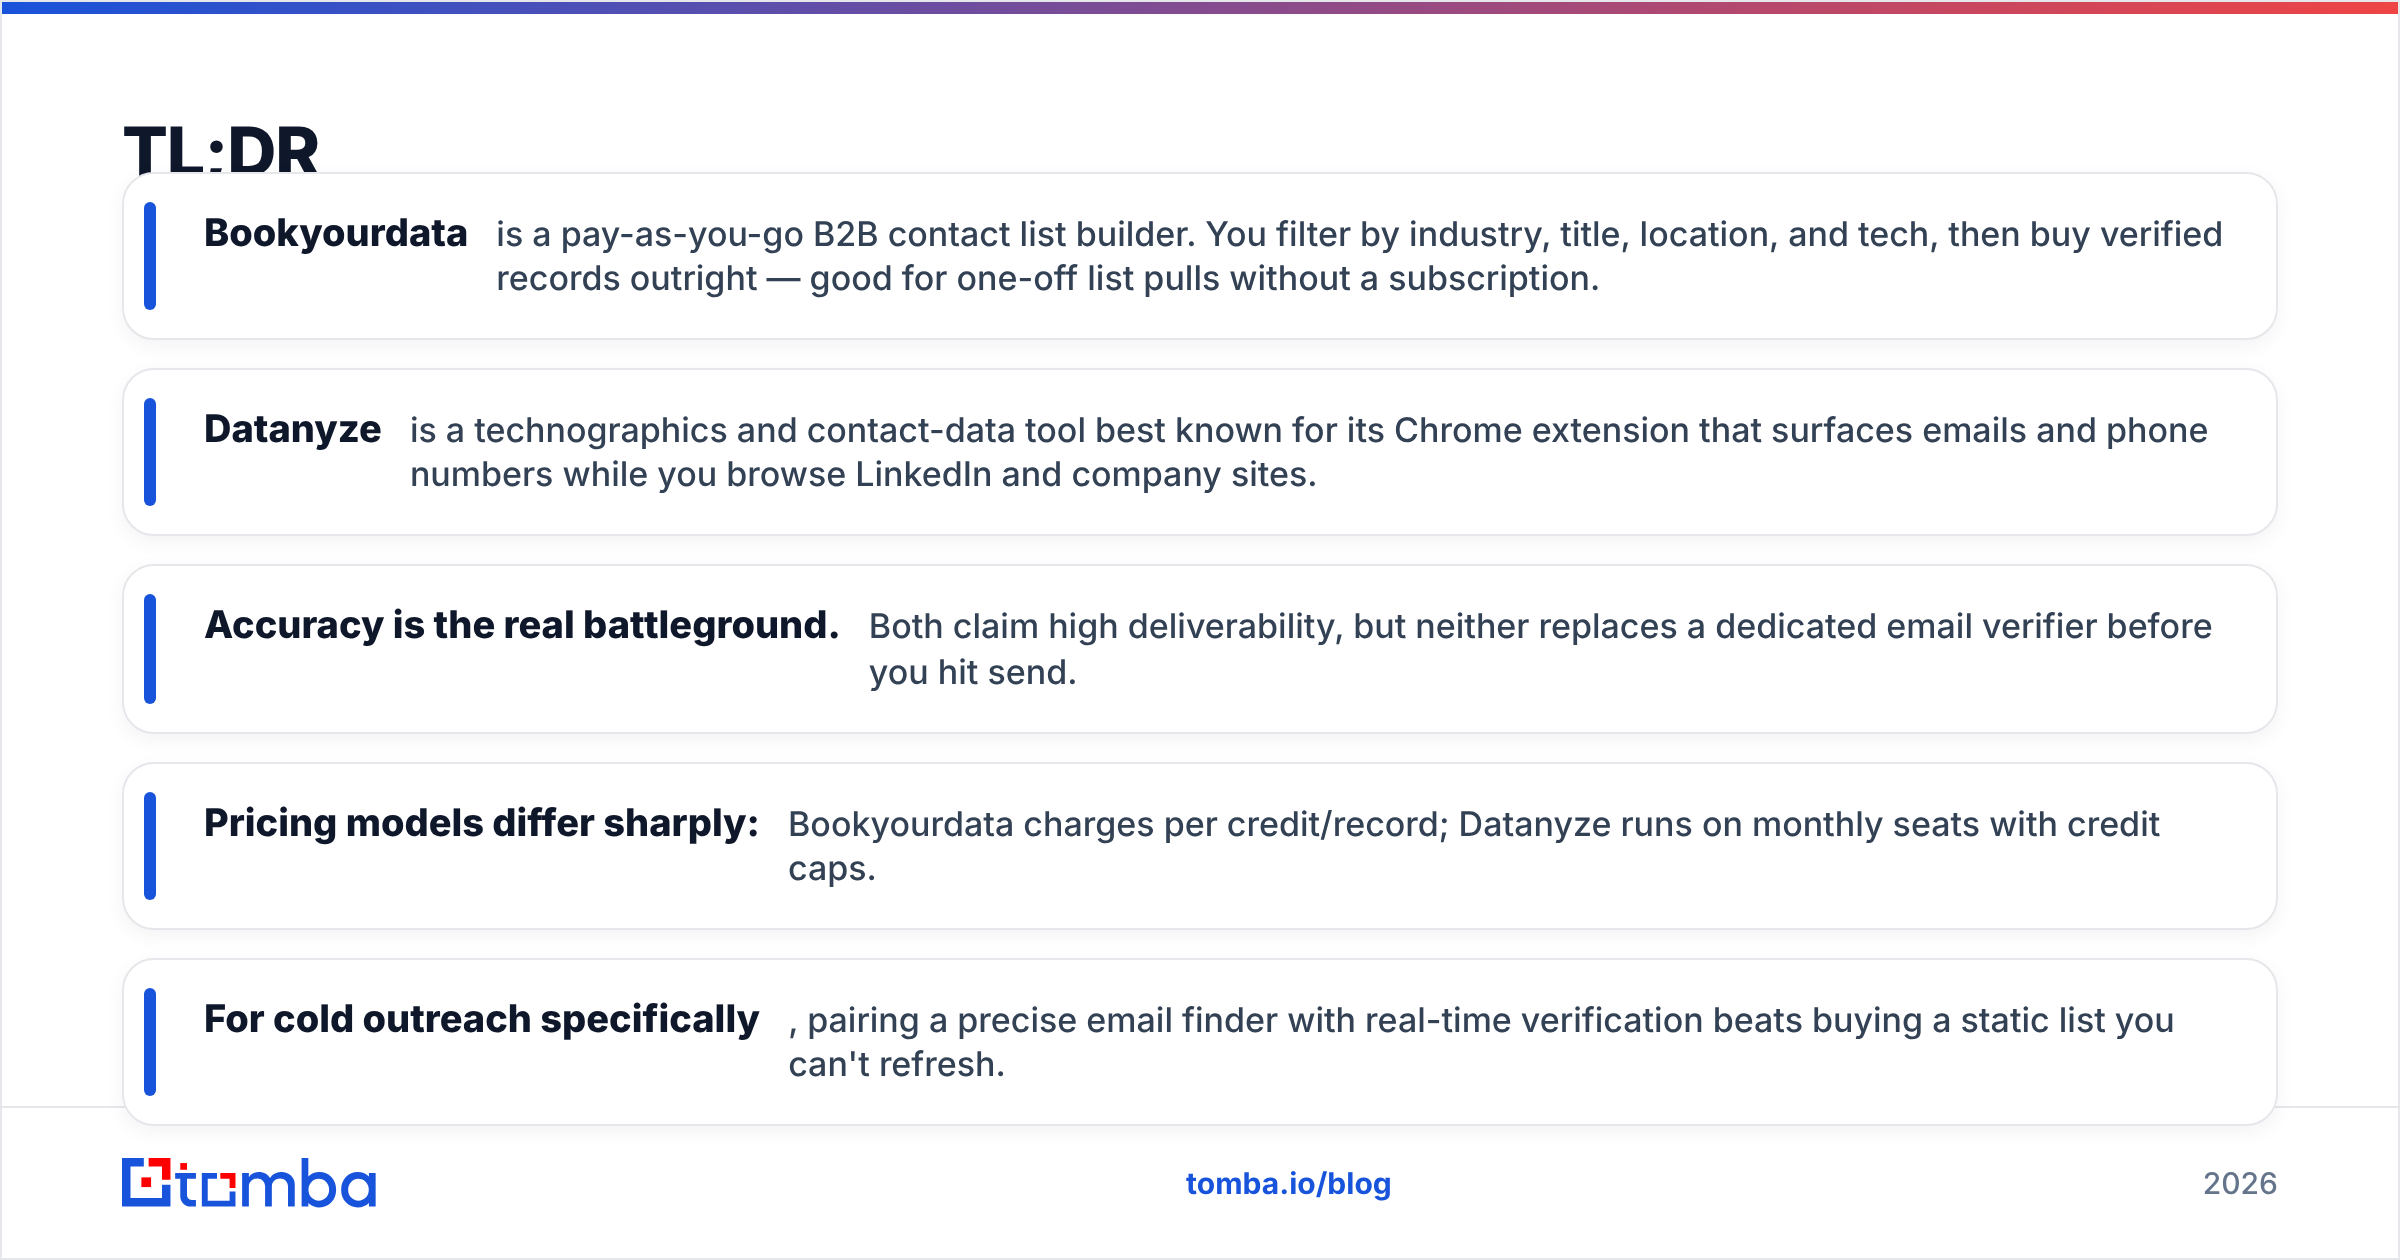This screenshot has height=1260, width=2400.
Task: Click the 2026 year label in the footer
Action: 2240,1184
